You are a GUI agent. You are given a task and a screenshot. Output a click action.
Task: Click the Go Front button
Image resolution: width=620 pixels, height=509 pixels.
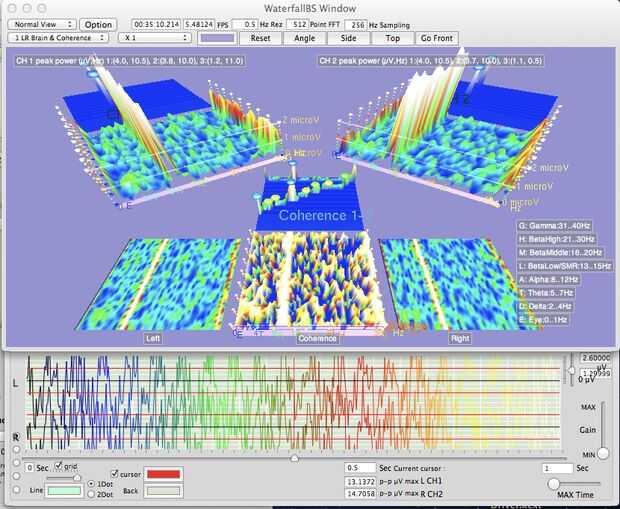click(x=437, y=38)
